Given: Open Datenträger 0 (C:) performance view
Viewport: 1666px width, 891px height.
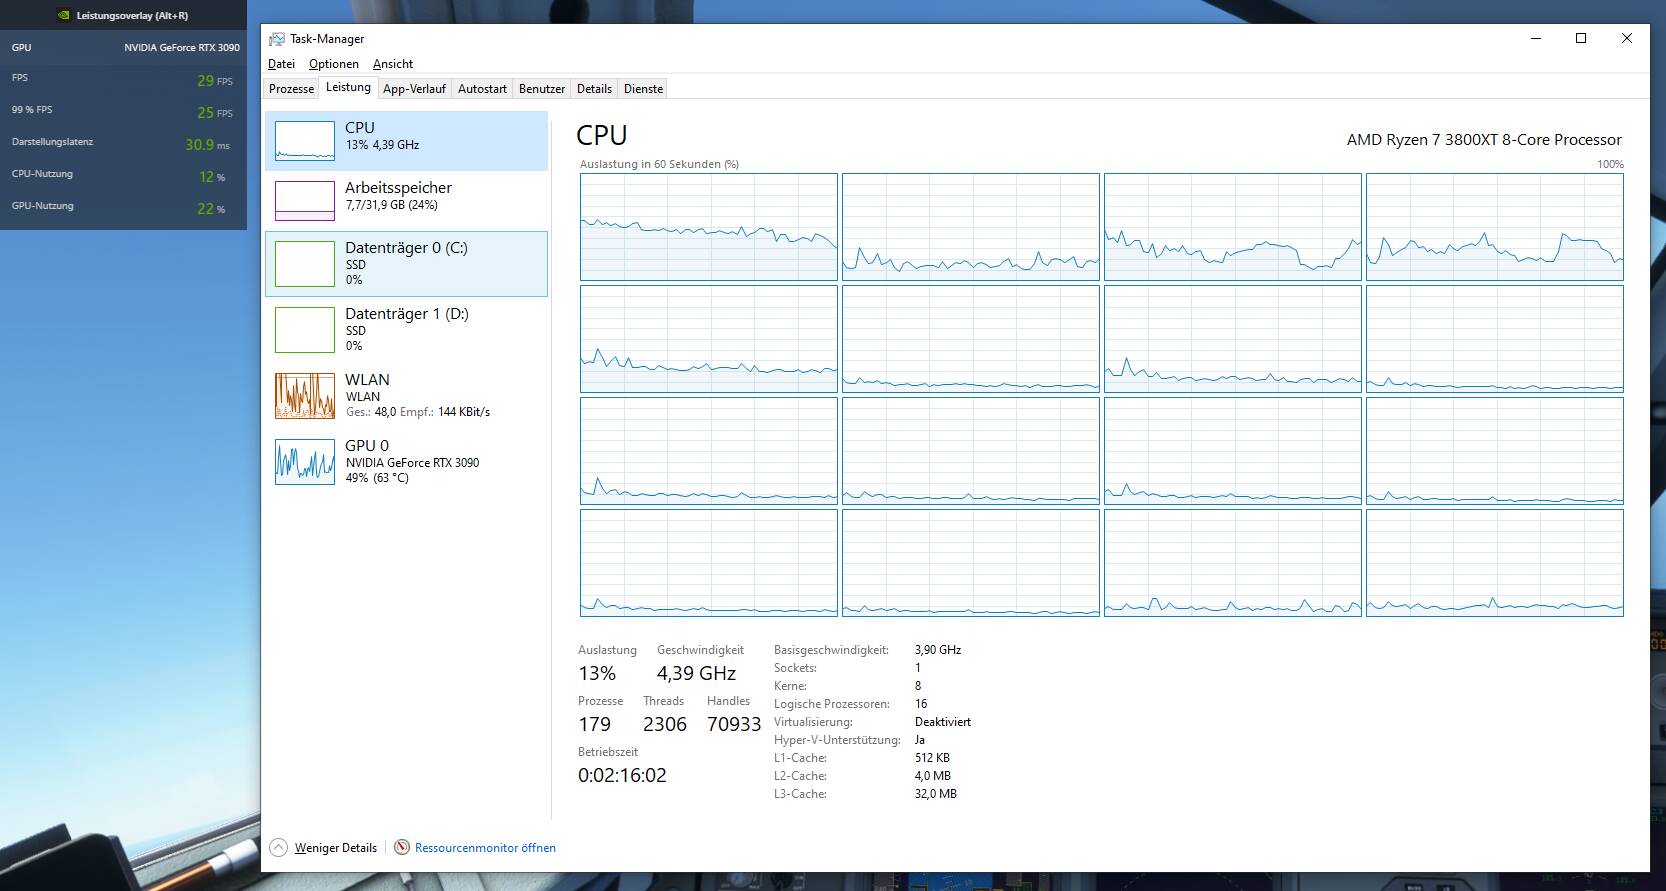Looking at the screenshot, I should pyautogui.click(x=406, y=264).
